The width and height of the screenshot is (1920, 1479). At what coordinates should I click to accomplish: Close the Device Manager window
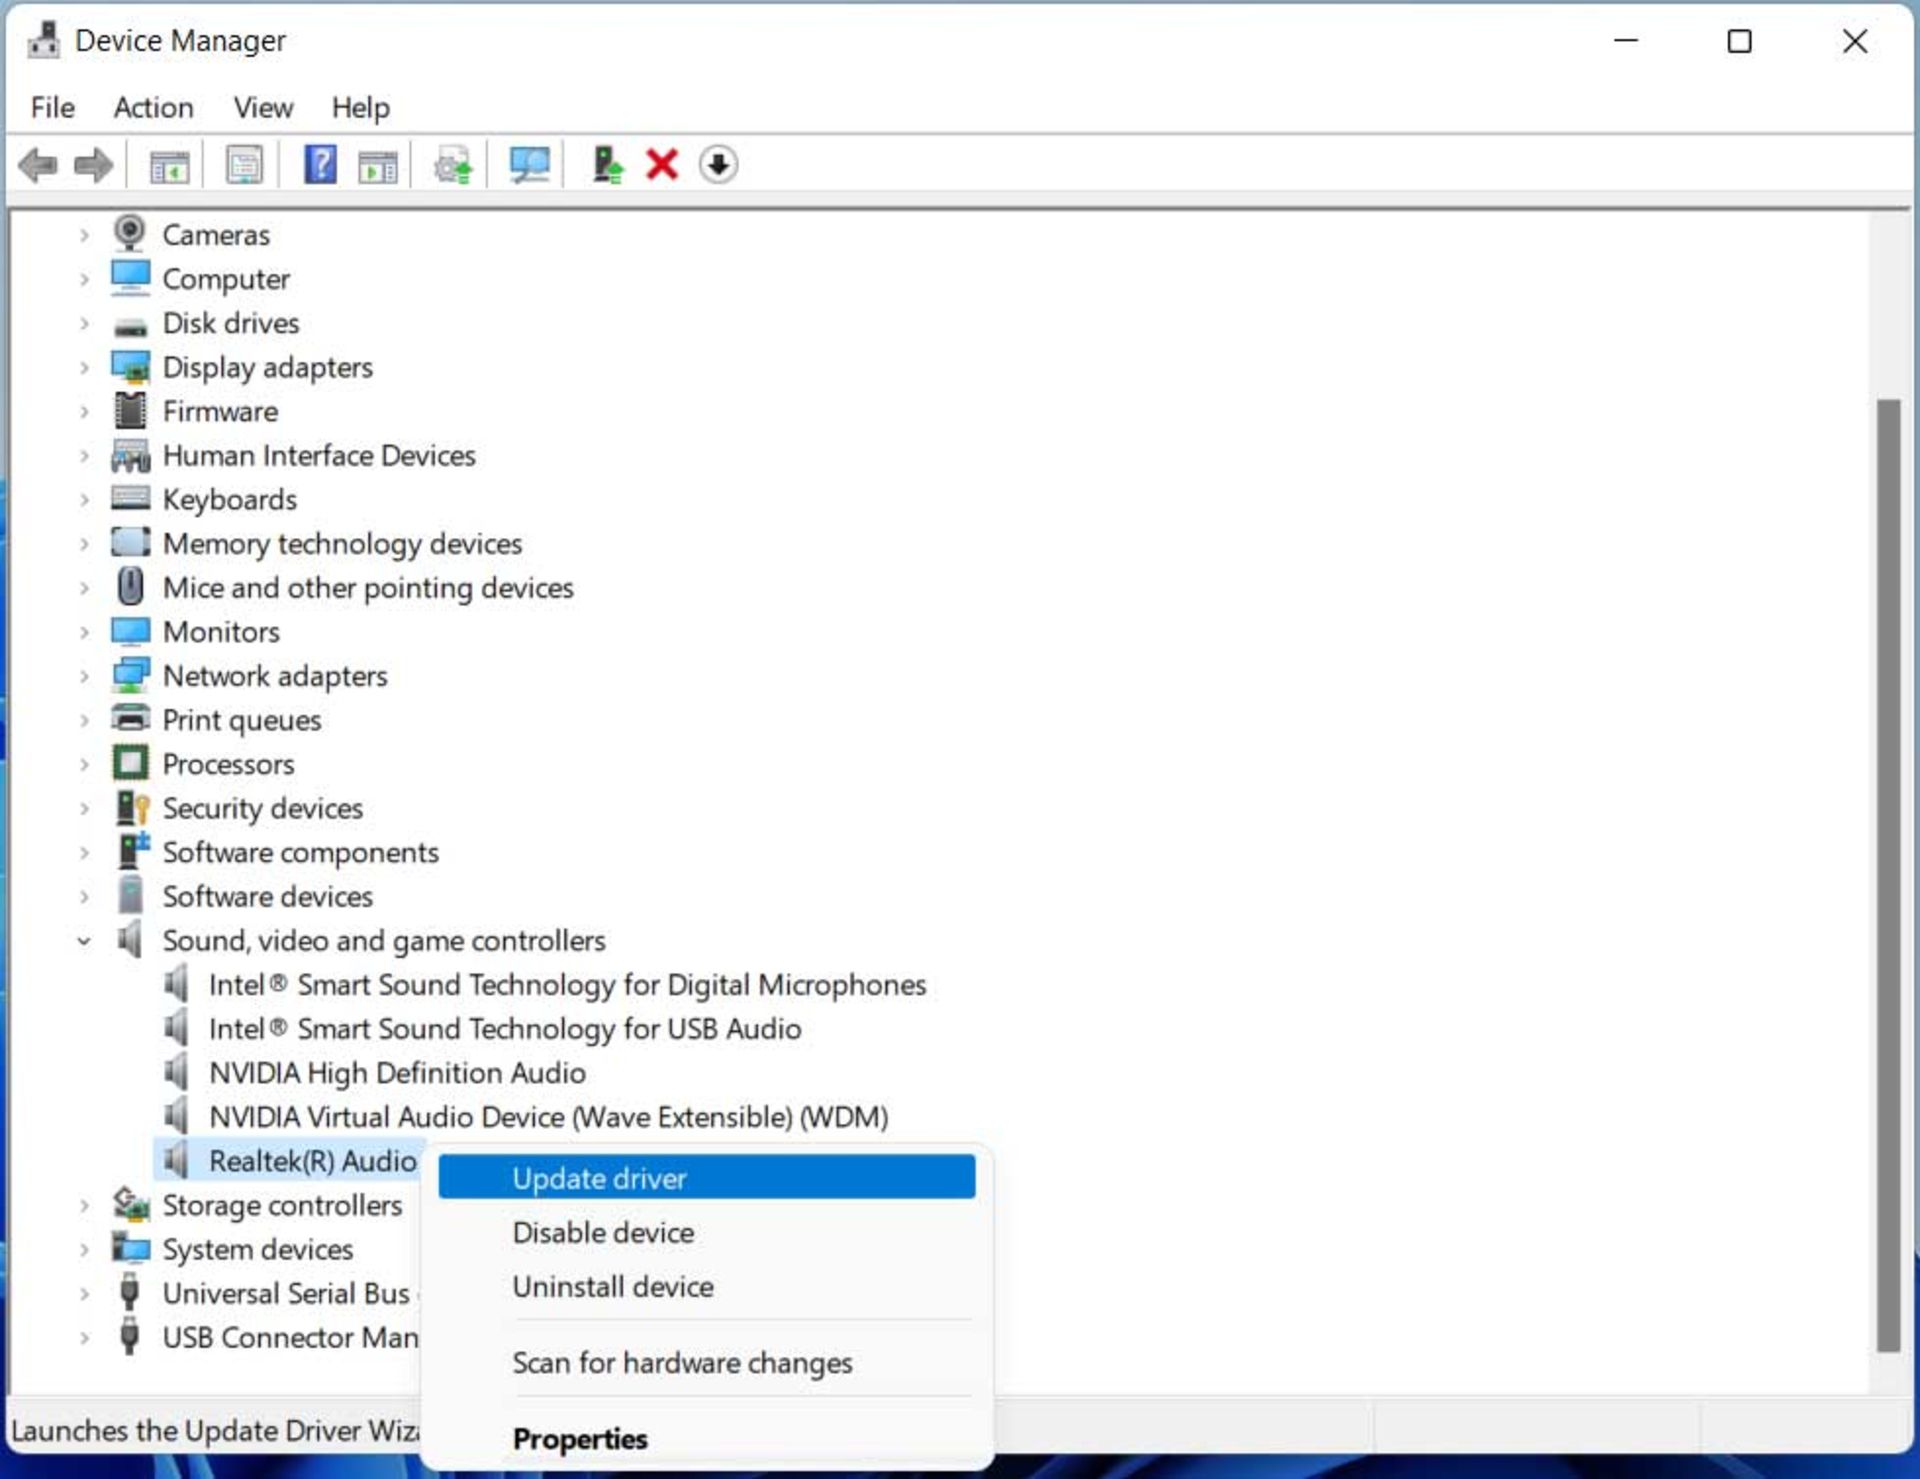point(1855,41)
